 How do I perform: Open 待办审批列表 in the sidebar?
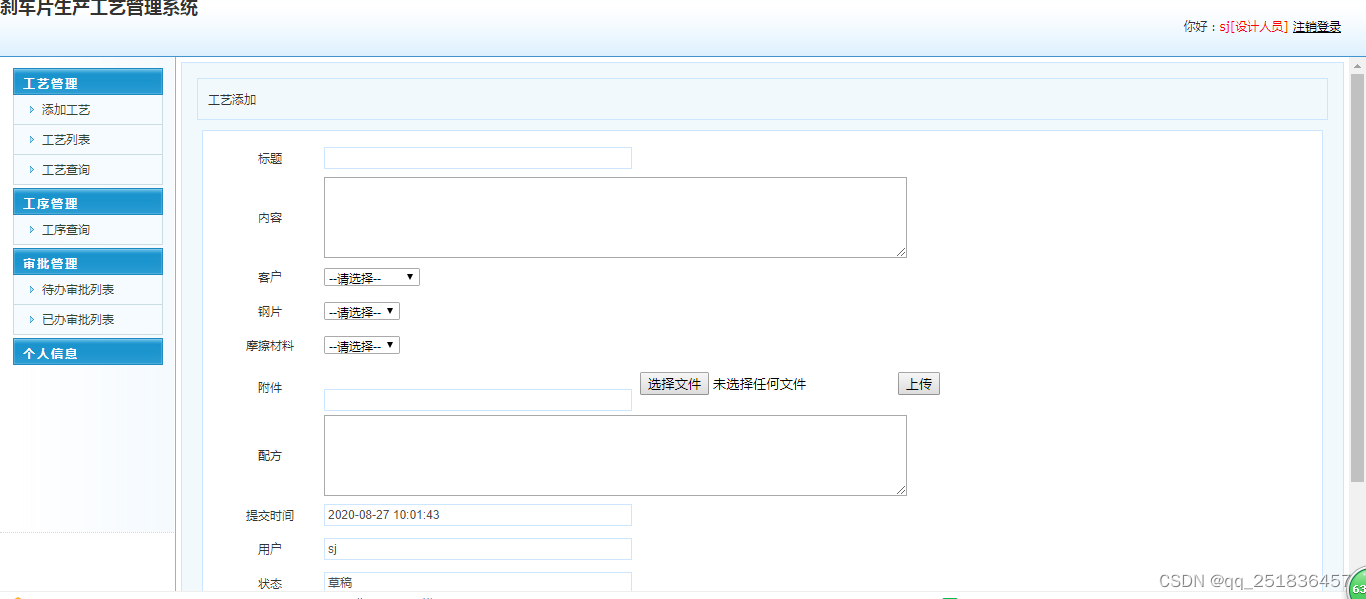click(78, 290)
